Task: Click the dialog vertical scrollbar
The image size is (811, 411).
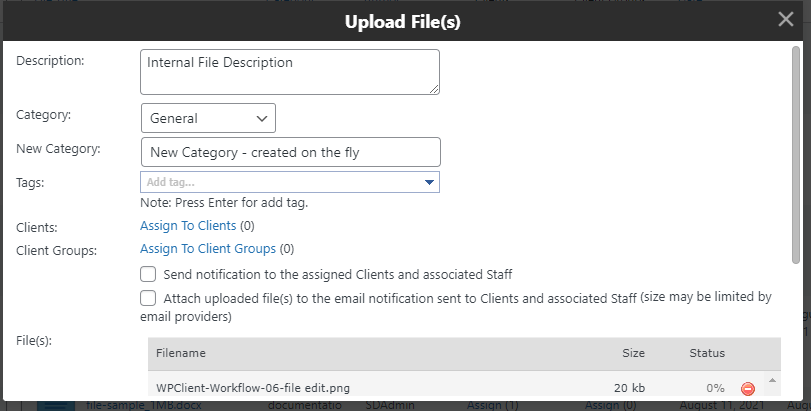Action: coord(796,155)
